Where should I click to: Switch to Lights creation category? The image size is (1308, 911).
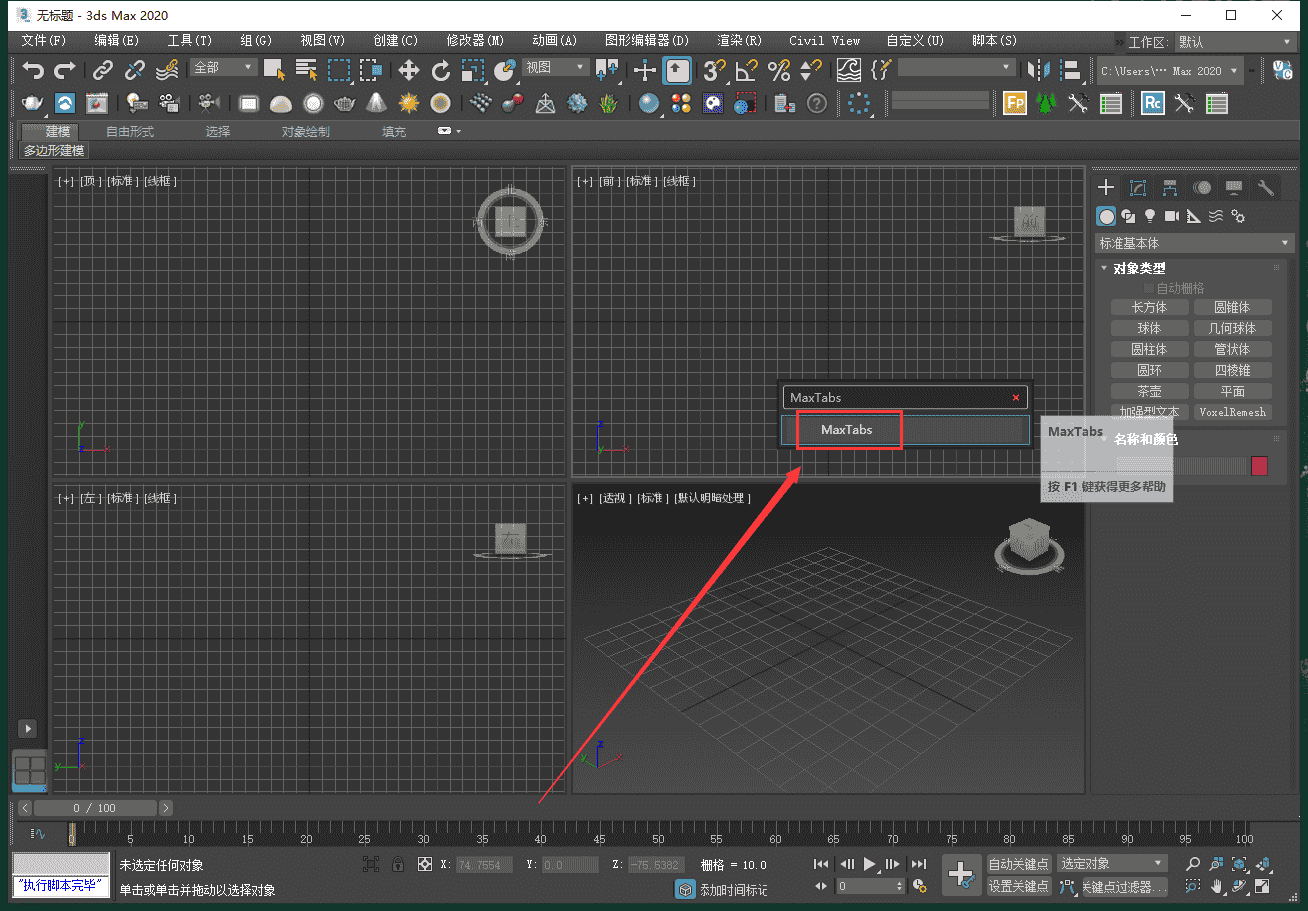pos(1150,215)
